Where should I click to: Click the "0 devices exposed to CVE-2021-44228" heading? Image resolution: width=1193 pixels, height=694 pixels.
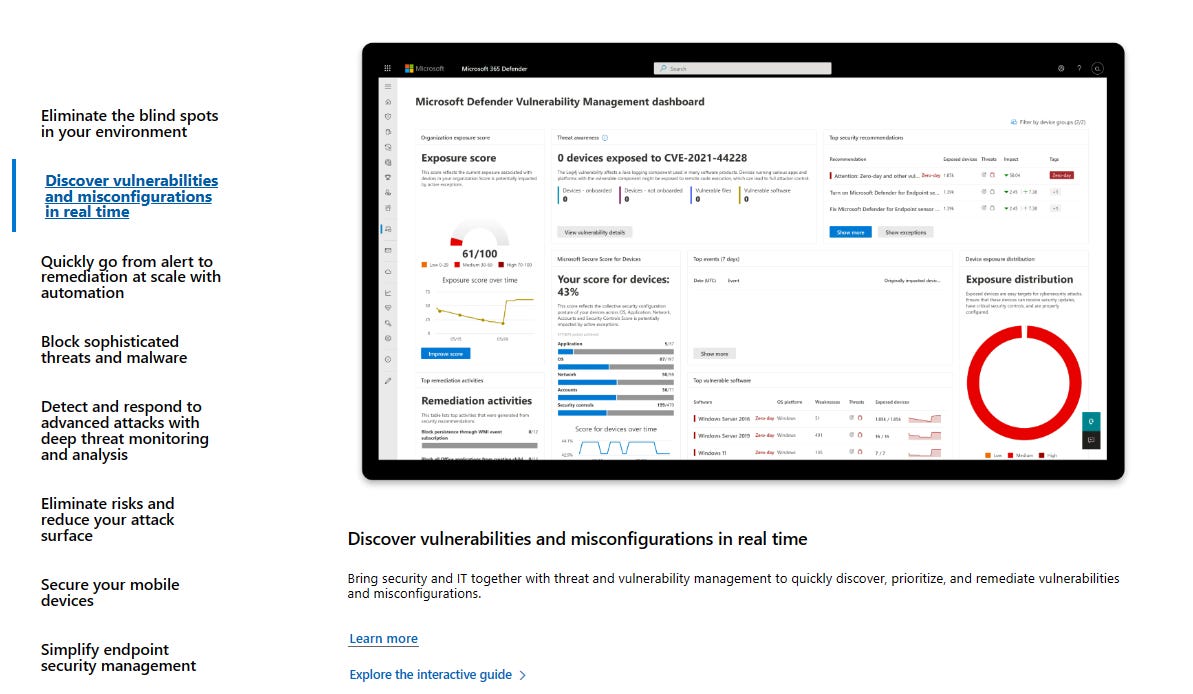(x=652, y=158)
